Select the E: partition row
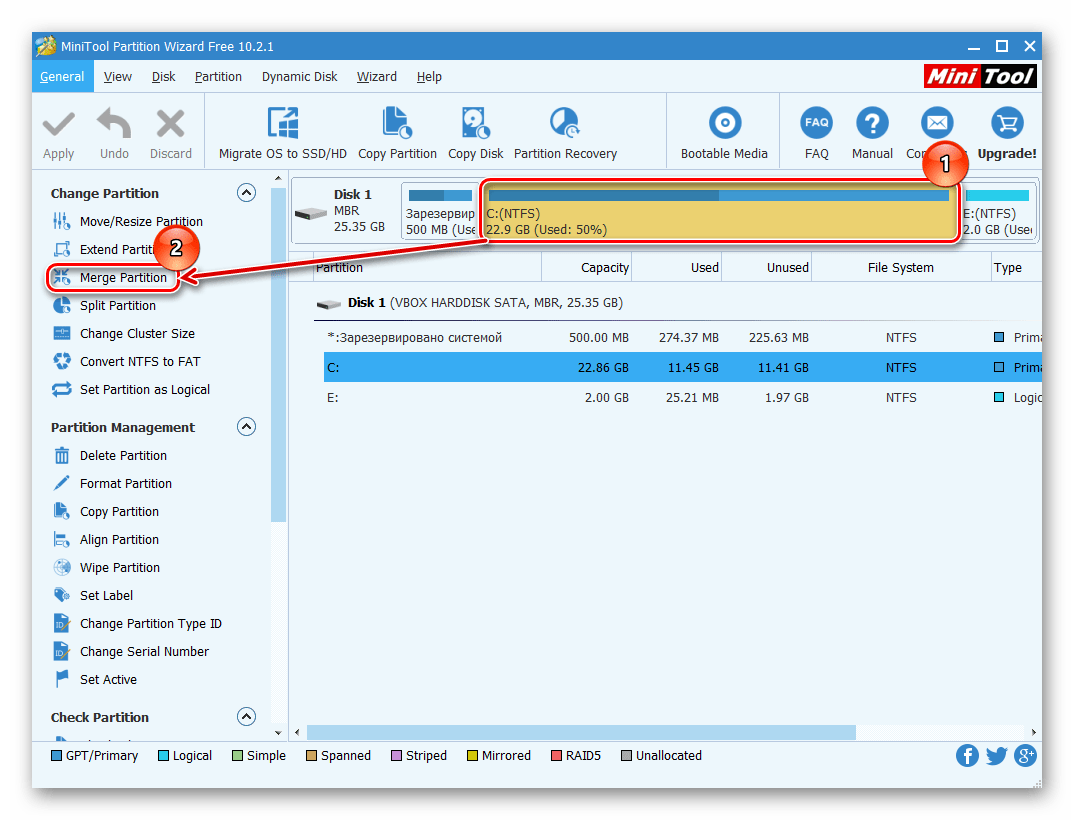The image size is (1074, 820). 682,397
